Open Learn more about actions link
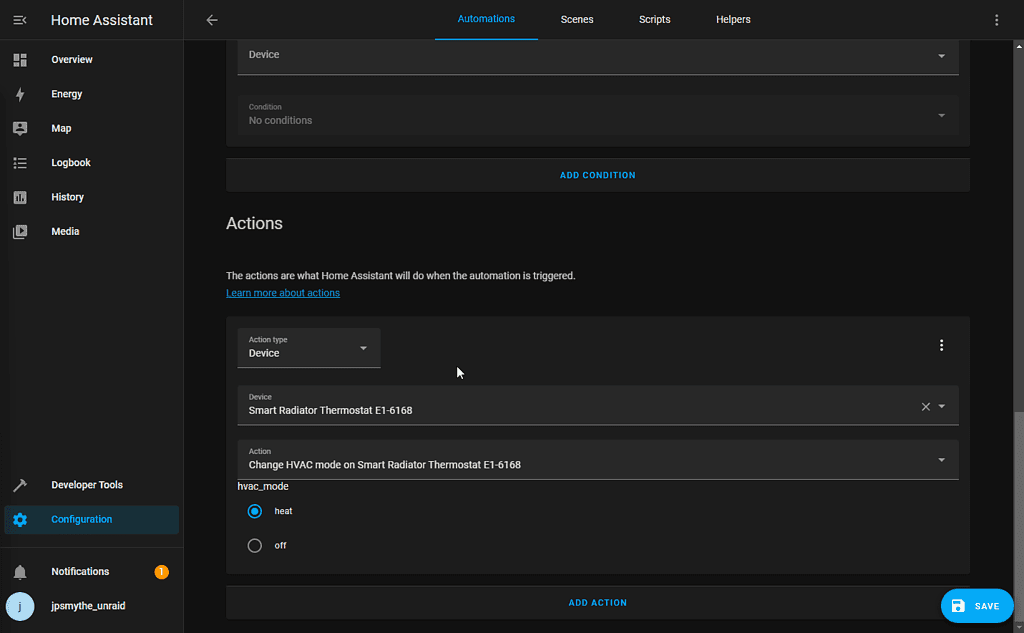The width and height of the screenshot is (1024, 633). [283, 293]
